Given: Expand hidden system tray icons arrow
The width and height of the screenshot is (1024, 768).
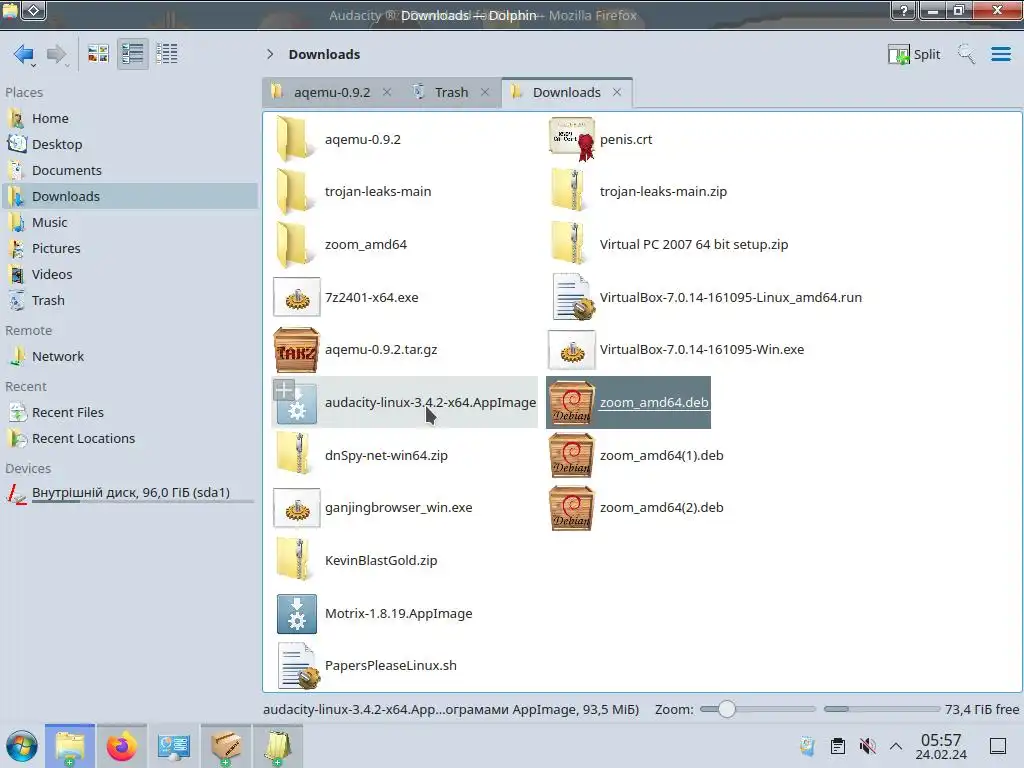Looking at the screenshot, I should [x=896, y=746].
